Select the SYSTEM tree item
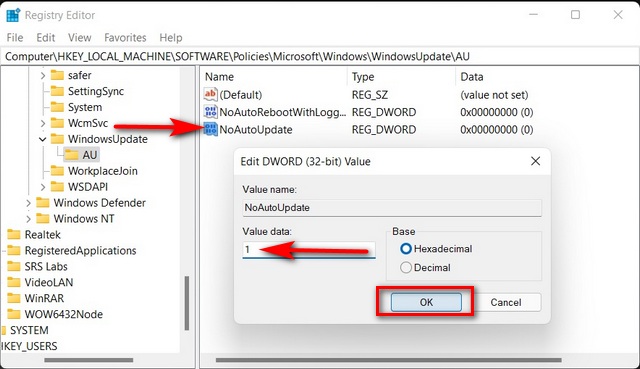 [29, 330]
